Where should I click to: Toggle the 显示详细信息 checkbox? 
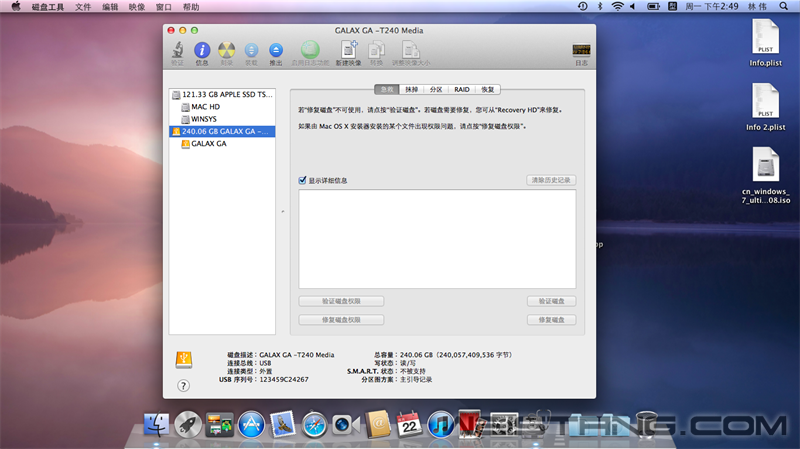303,180
